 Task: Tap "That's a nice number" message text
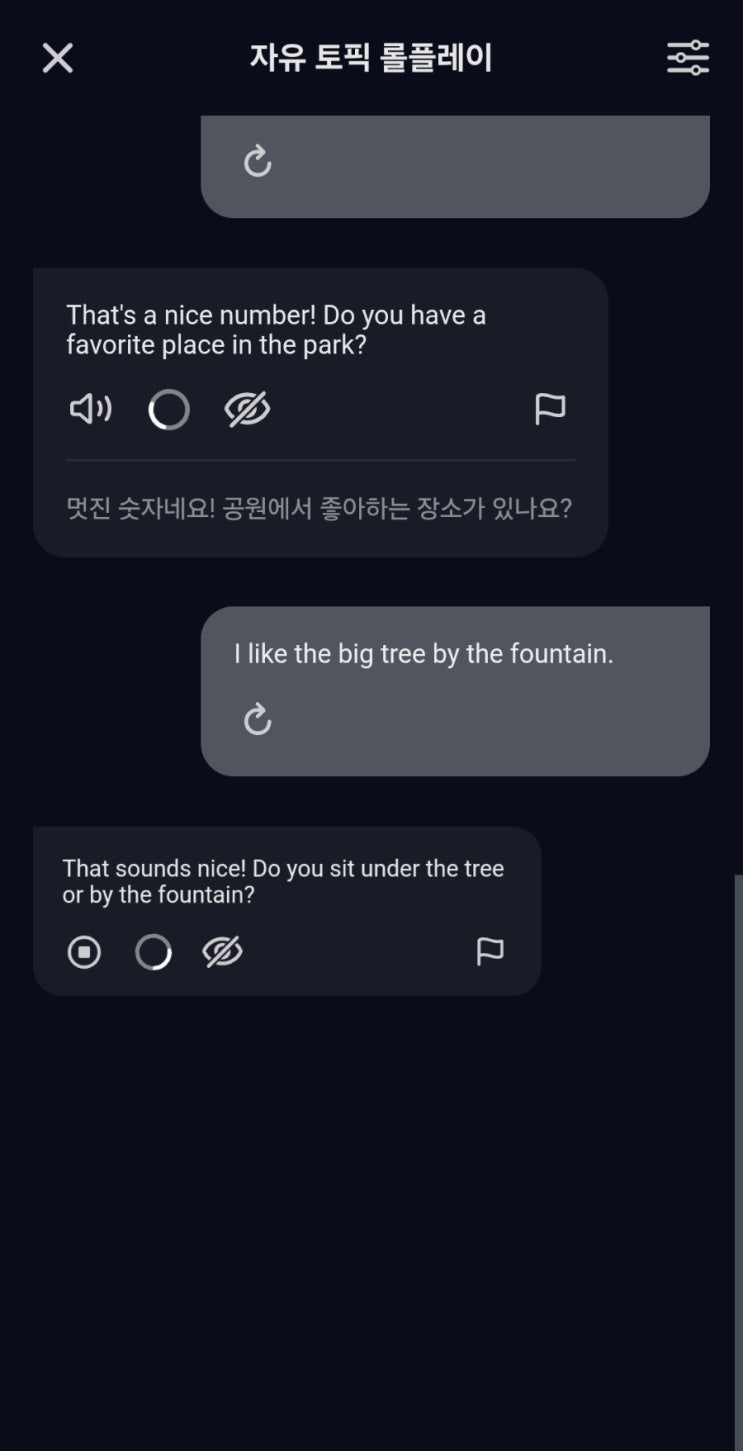(x=276, y=330)
